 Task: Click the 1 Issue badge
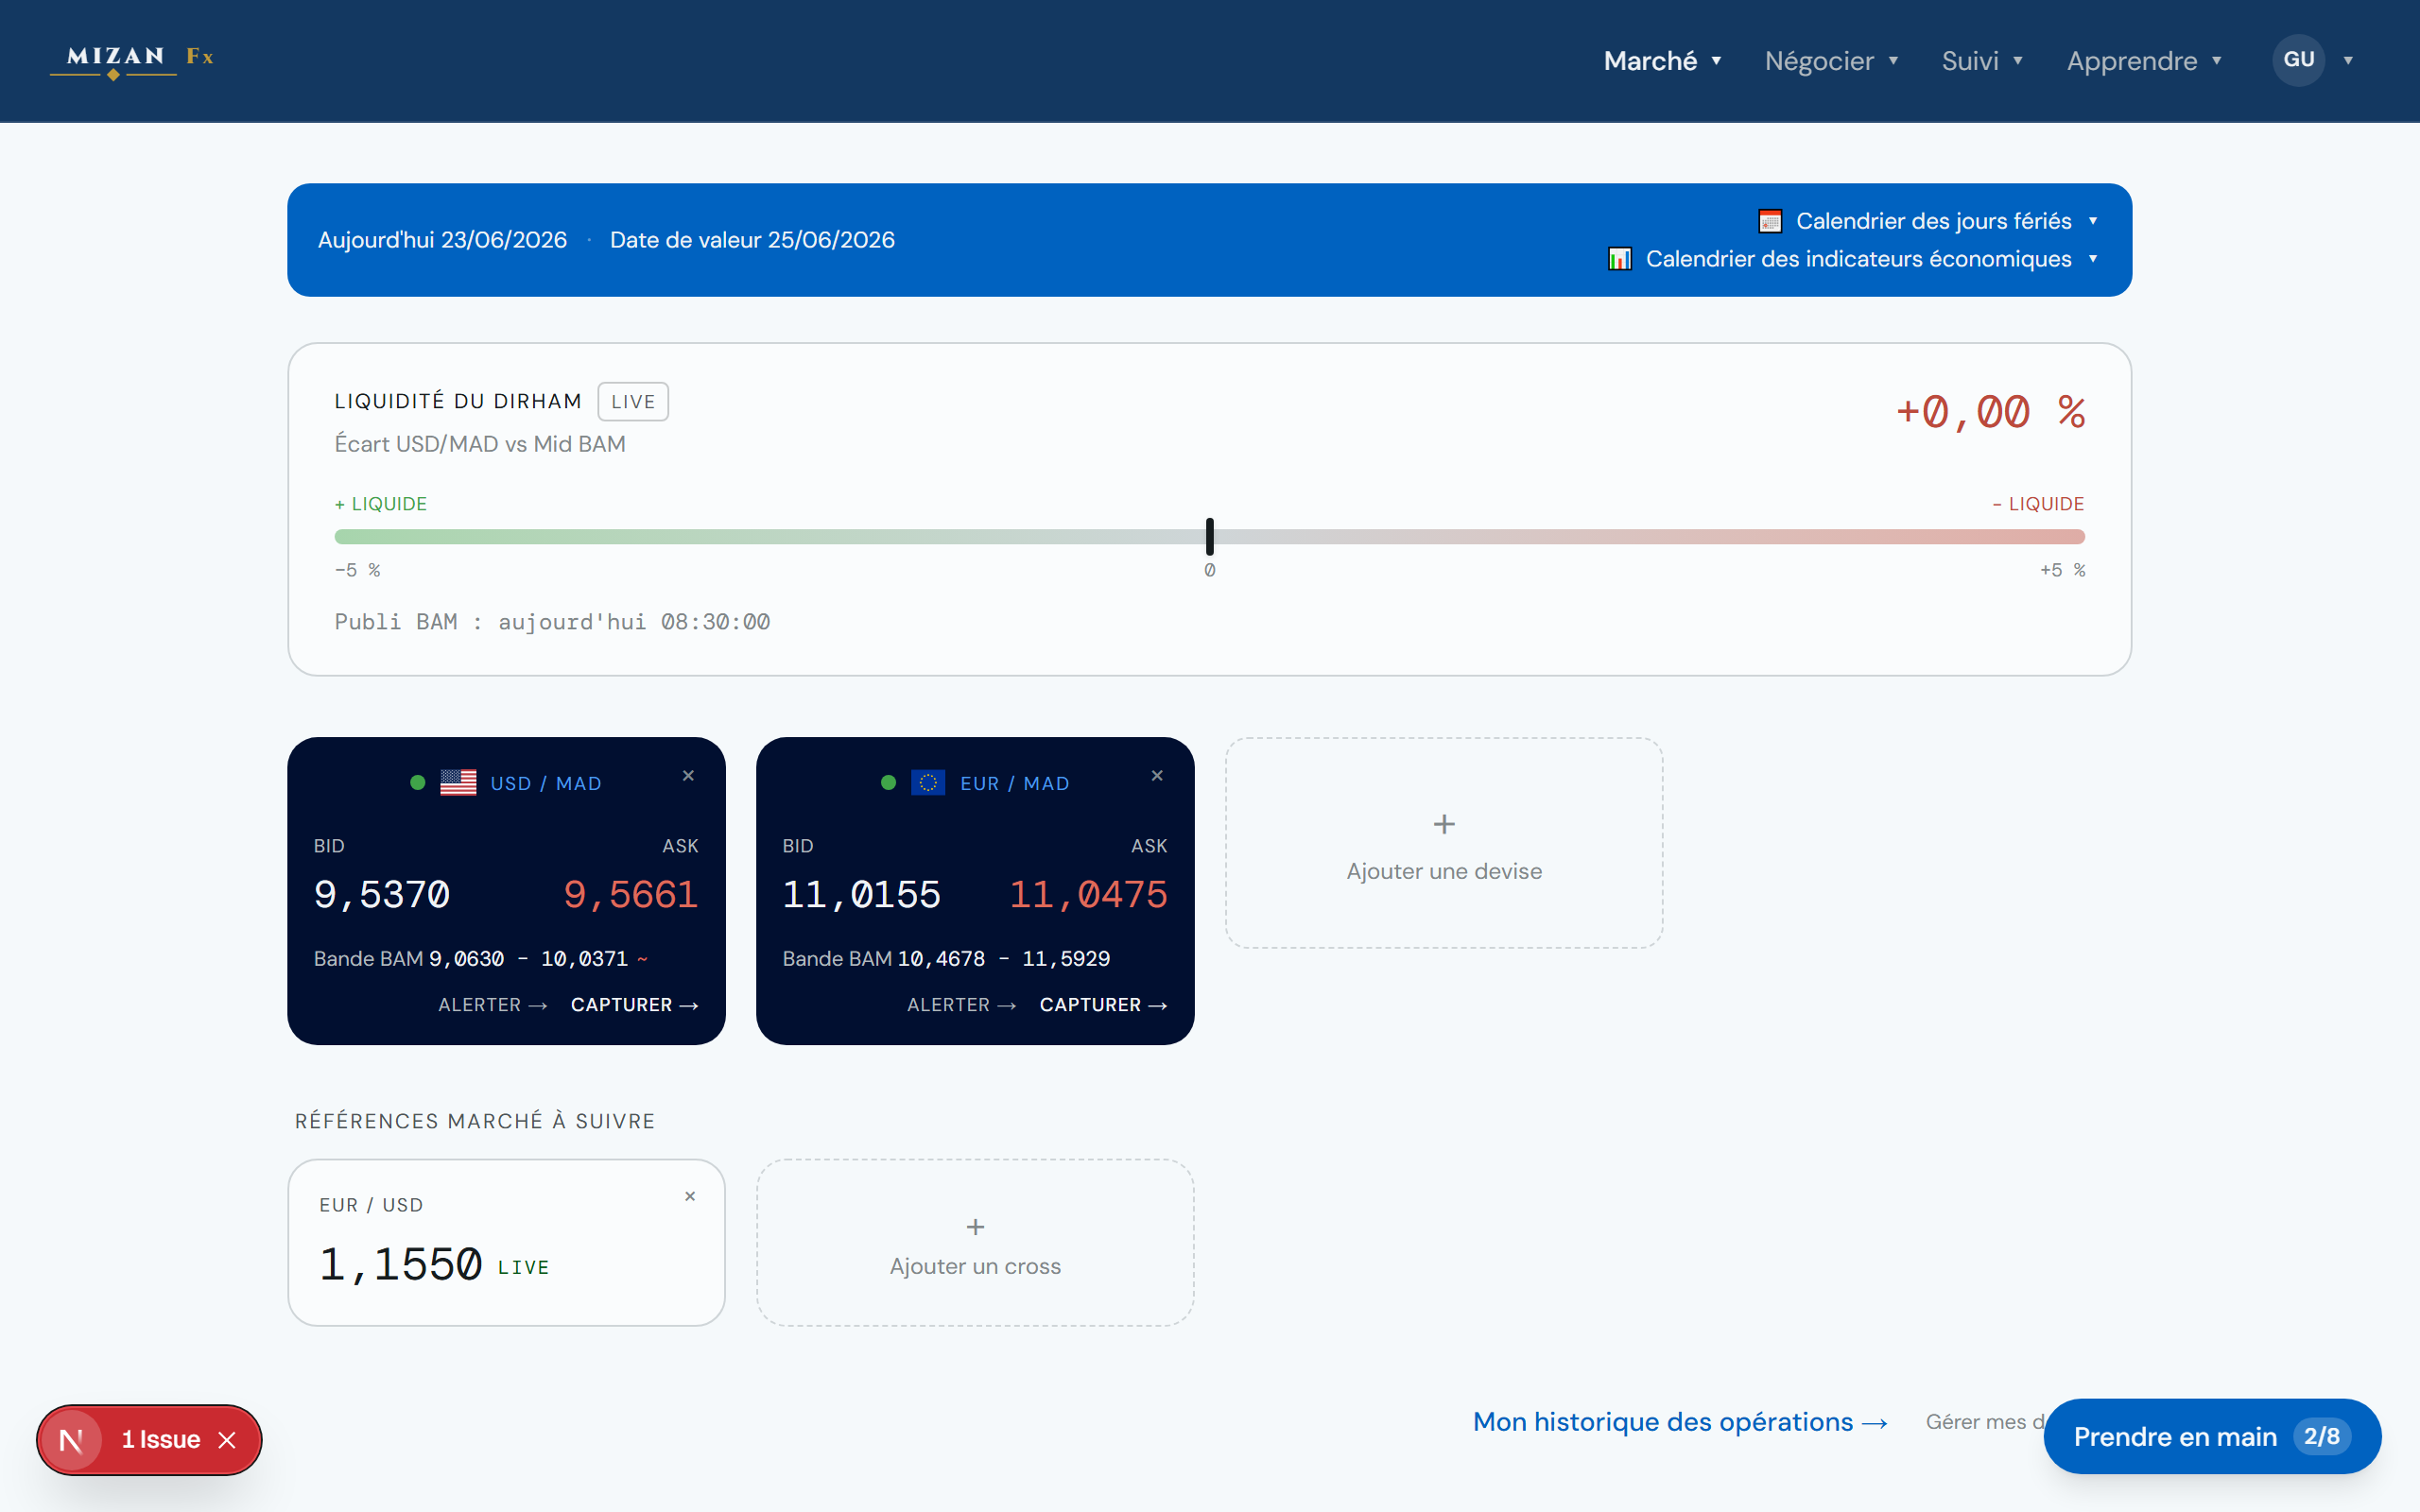[x=160, y=1440]
